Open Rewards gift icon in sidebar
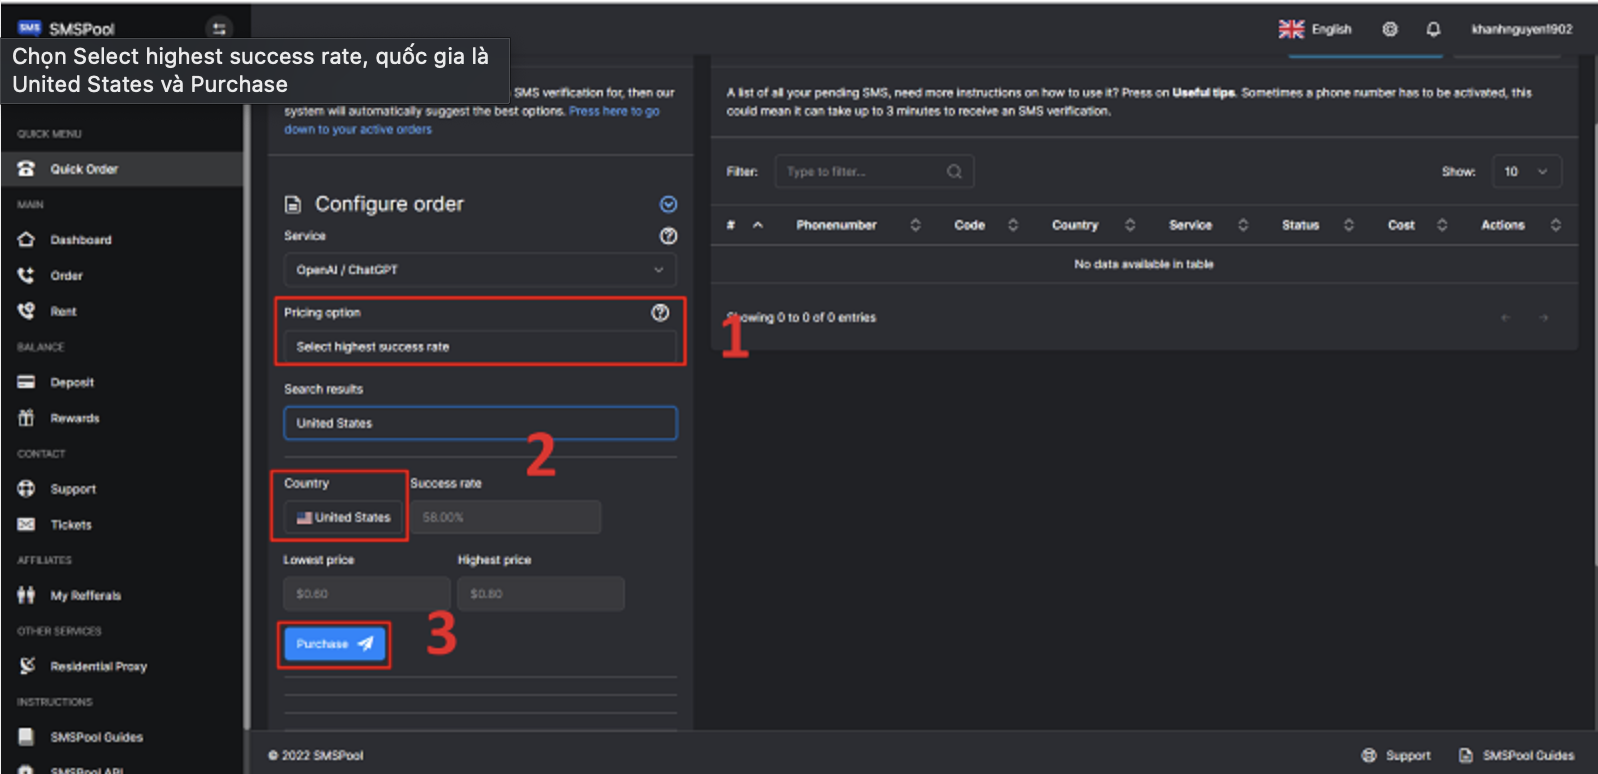This screenshot has height=774, width=1598. [x=27, y=418]
